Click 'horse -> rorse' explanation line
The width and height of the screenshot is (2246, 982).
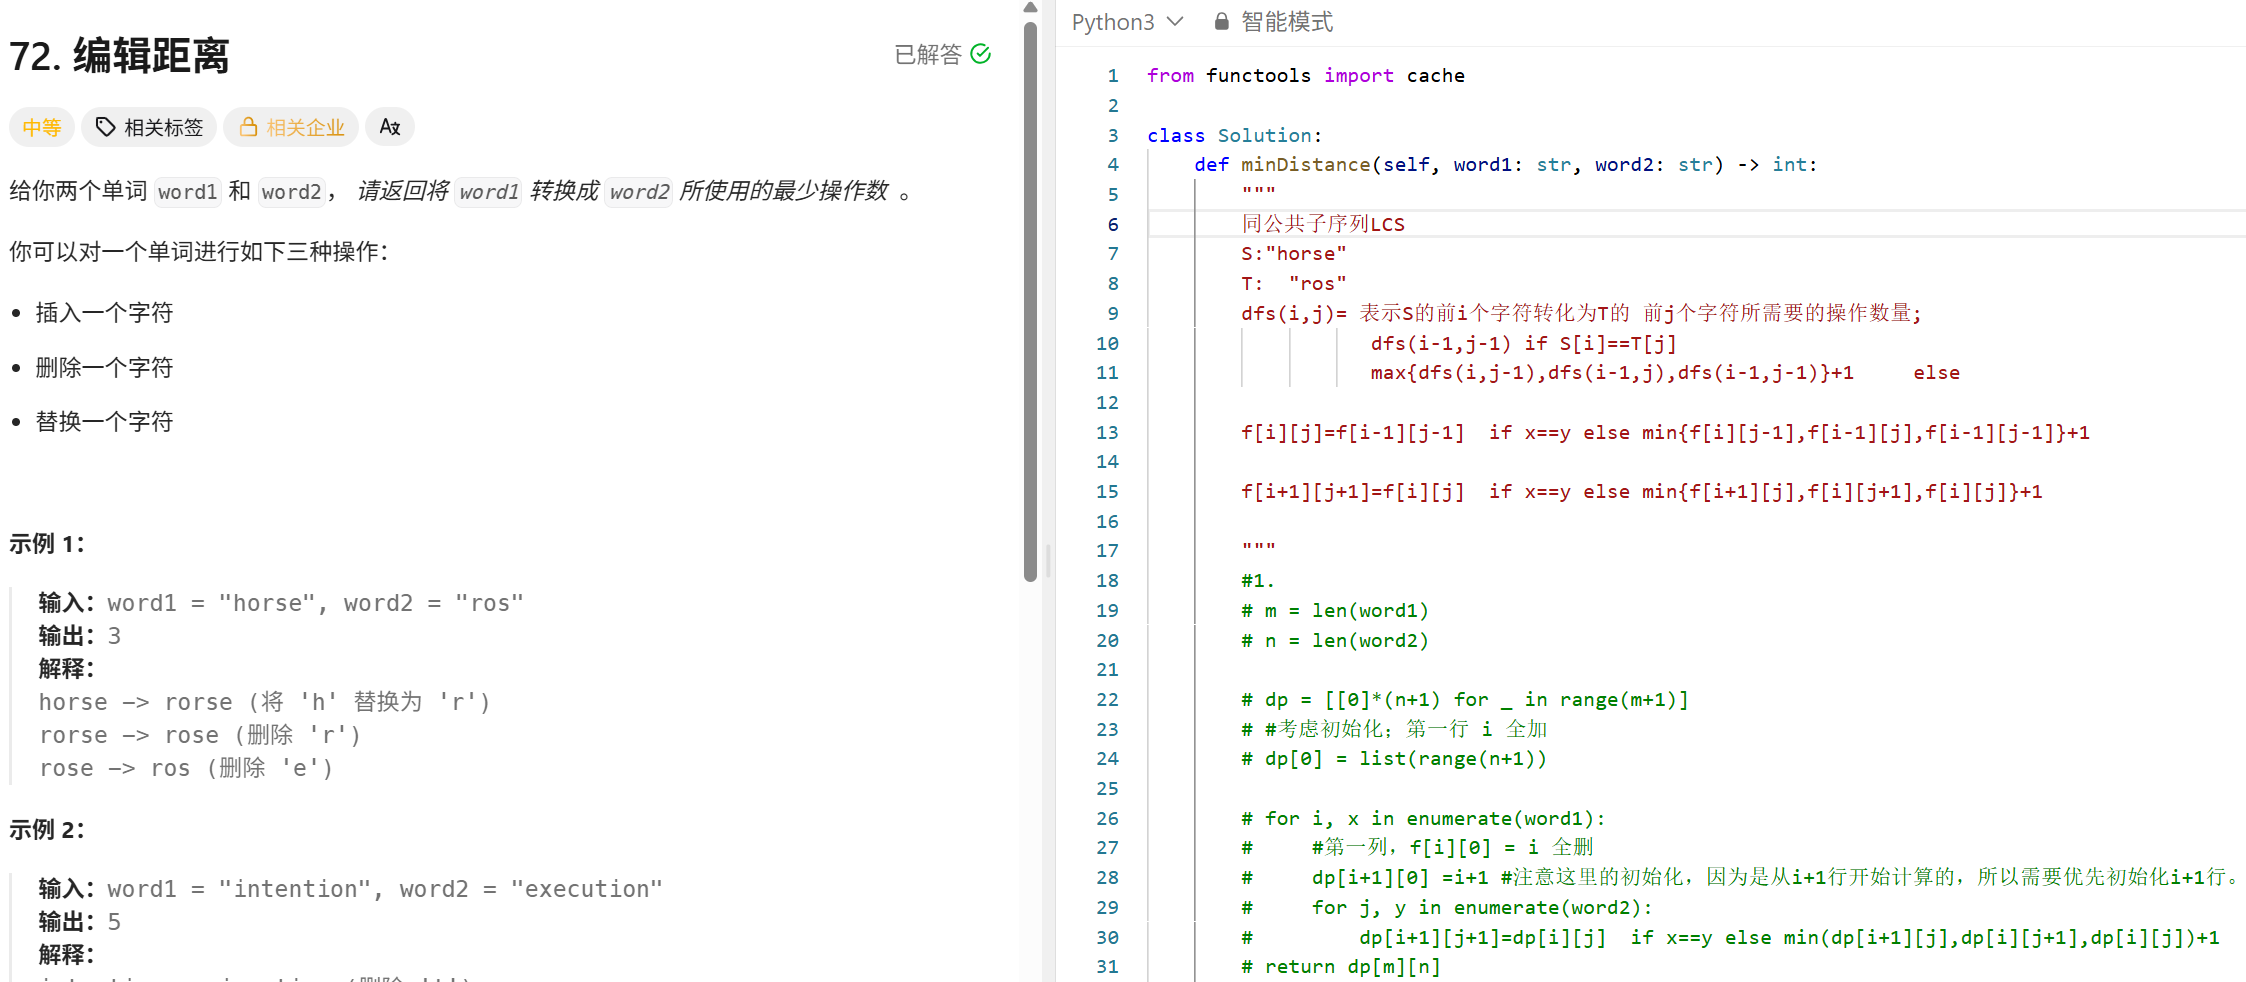click(x=265, y=702)
